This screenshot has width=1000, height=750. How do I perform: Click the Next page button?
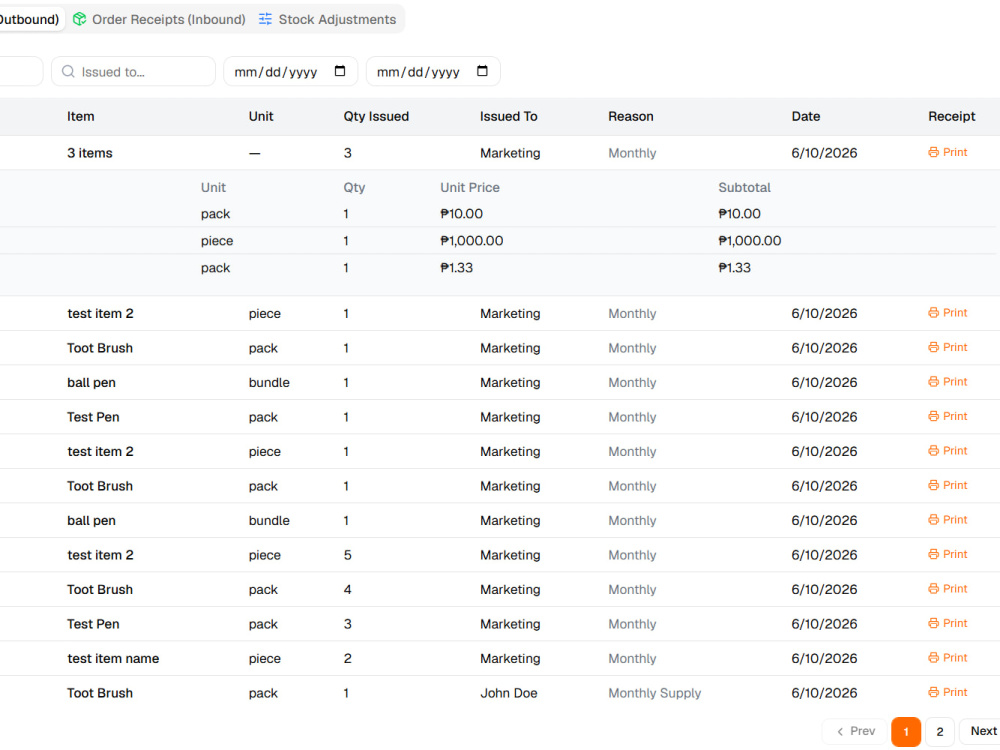click(x=982, y=732)
